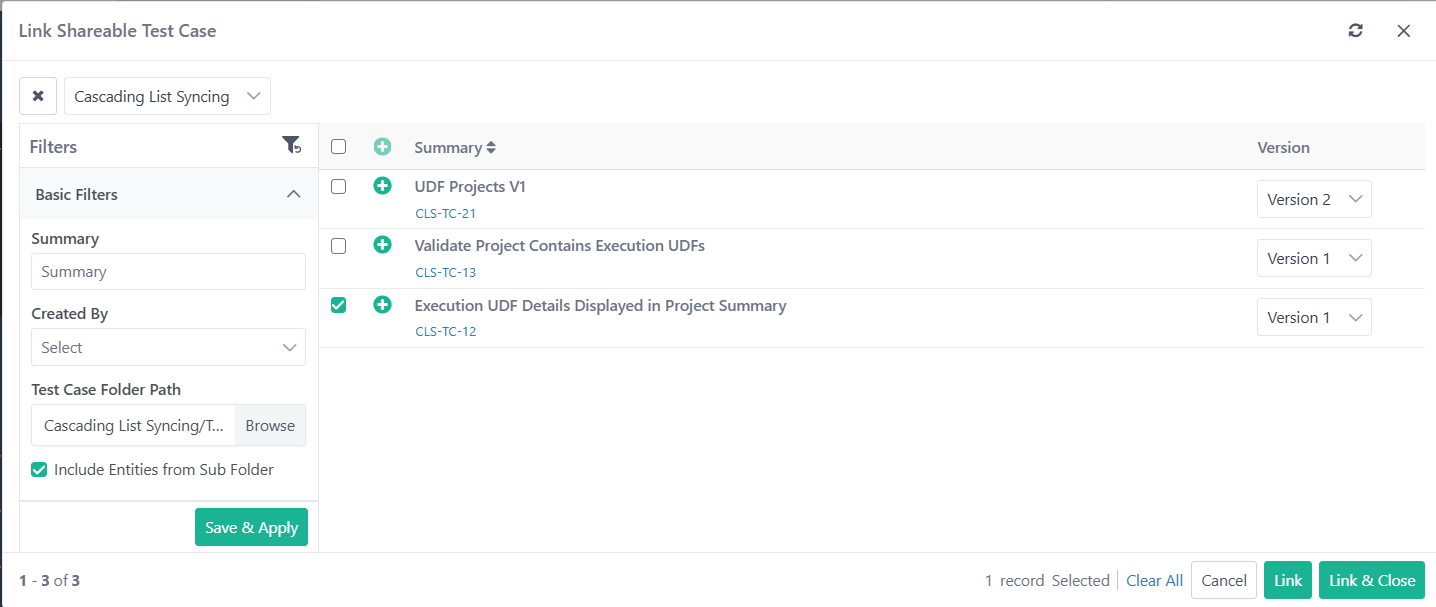Open Version 2 dropdown for CLS-TC-21
Image resolution: width=1436 pixels, height=607 pixels.
(1314, 199)
